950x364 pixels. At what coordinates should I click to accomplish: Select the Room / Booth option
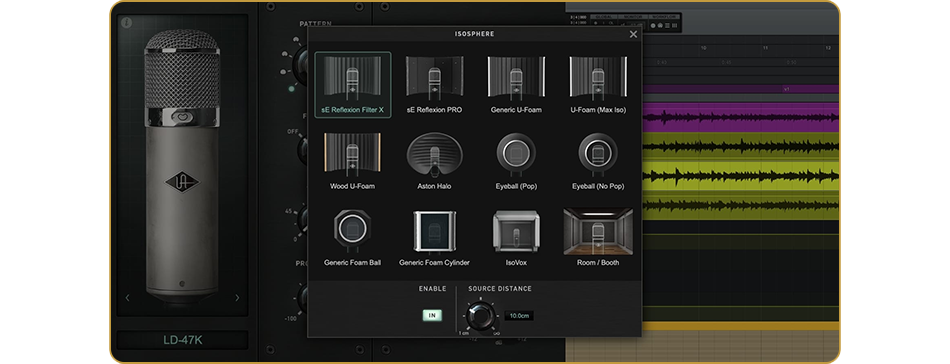point(598,237)
